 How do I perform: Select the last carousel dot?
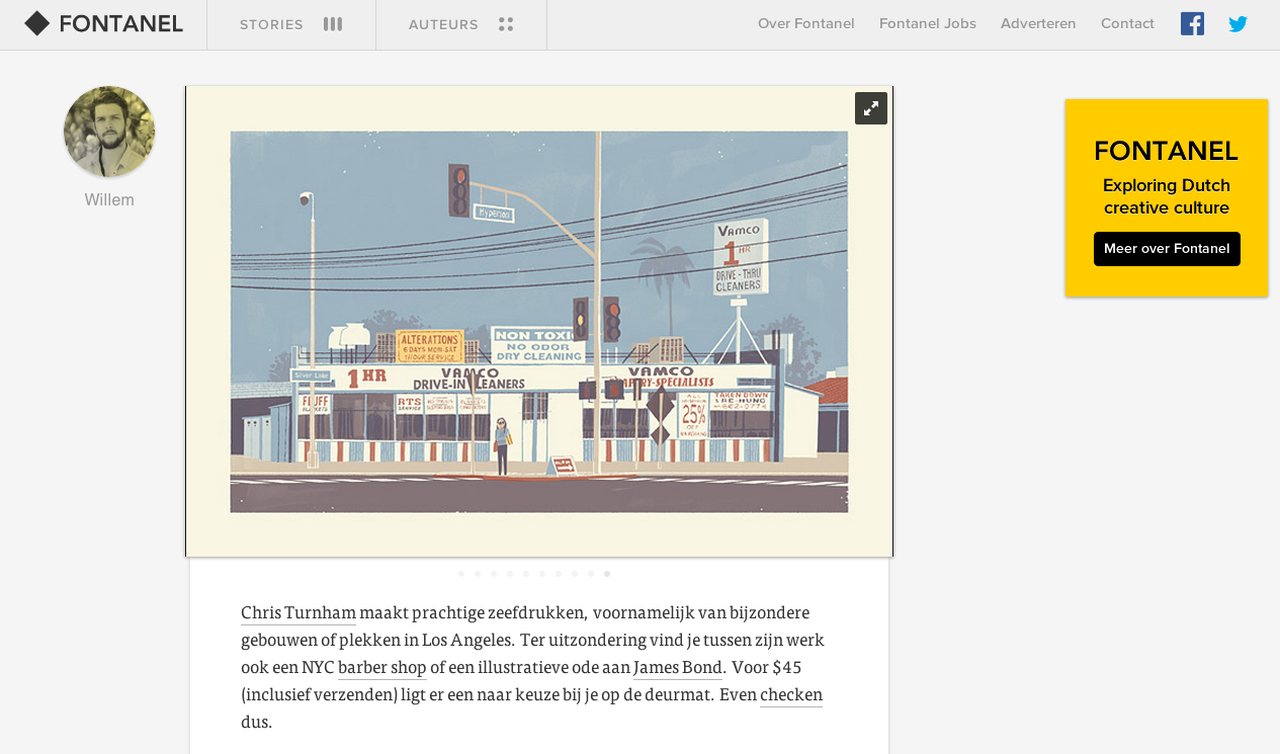pos(607,574)
